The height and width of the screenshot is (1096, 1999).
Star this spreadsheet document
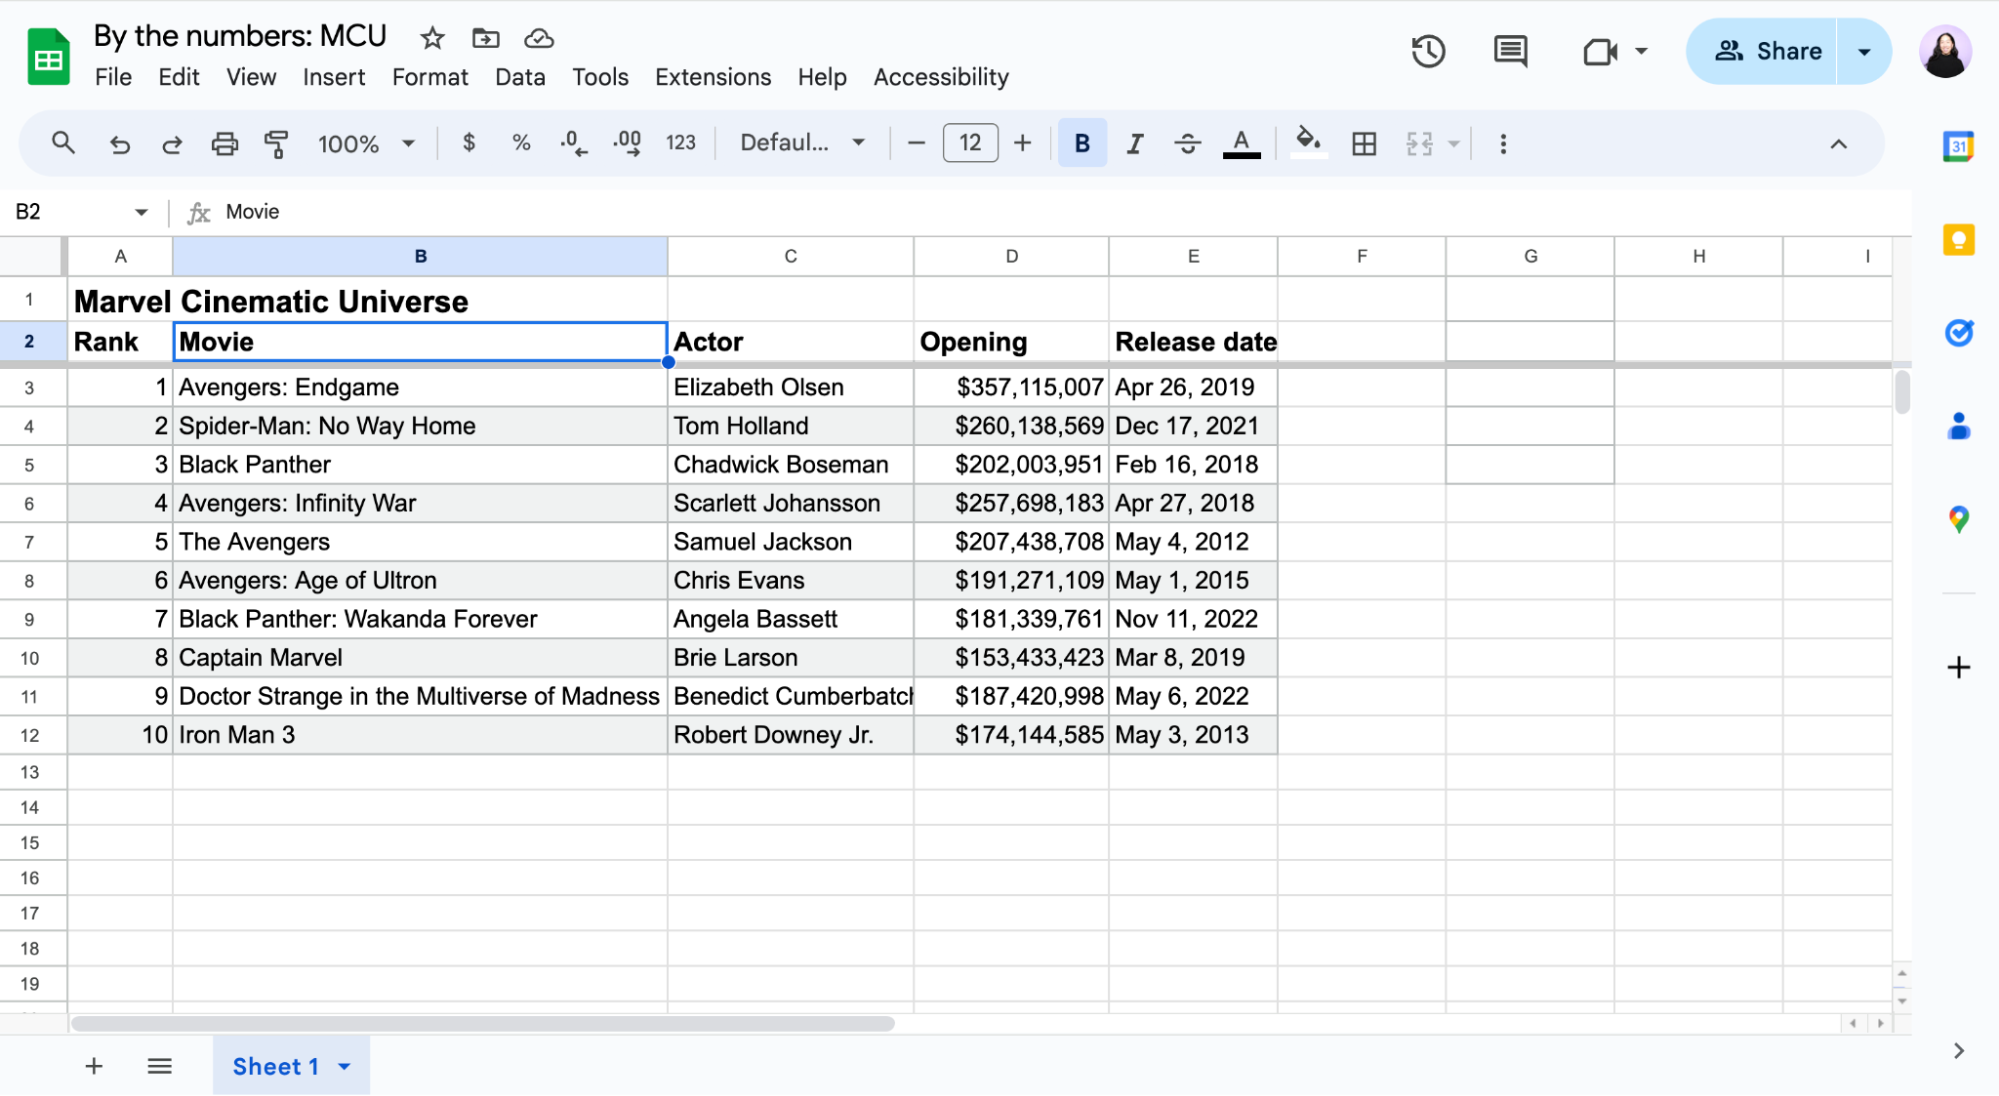click(x=432, y=38)
